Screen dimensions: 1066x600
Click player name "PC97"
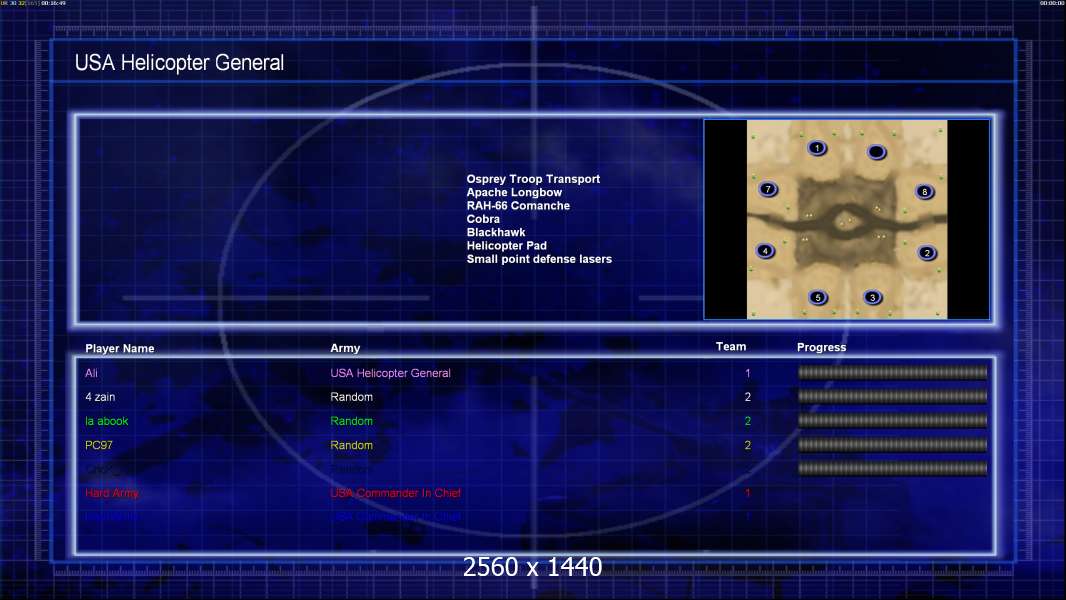pos(99,445)
